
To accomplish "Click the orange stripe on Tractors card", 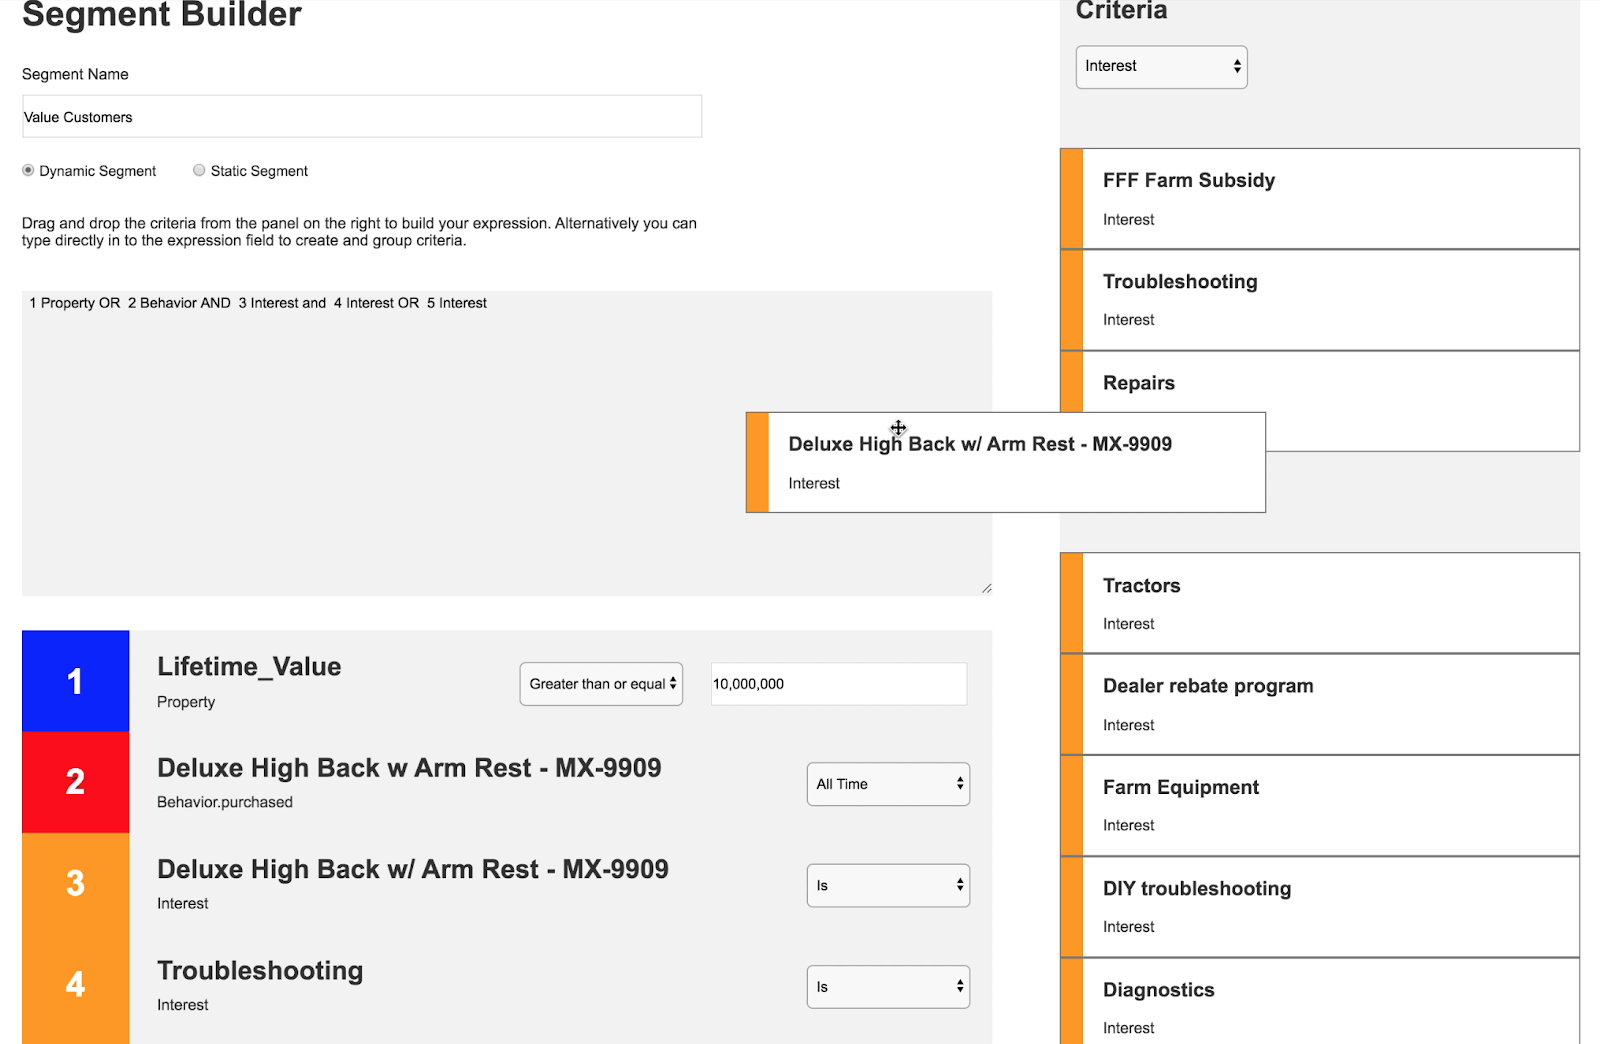I will pos(1071,602).
